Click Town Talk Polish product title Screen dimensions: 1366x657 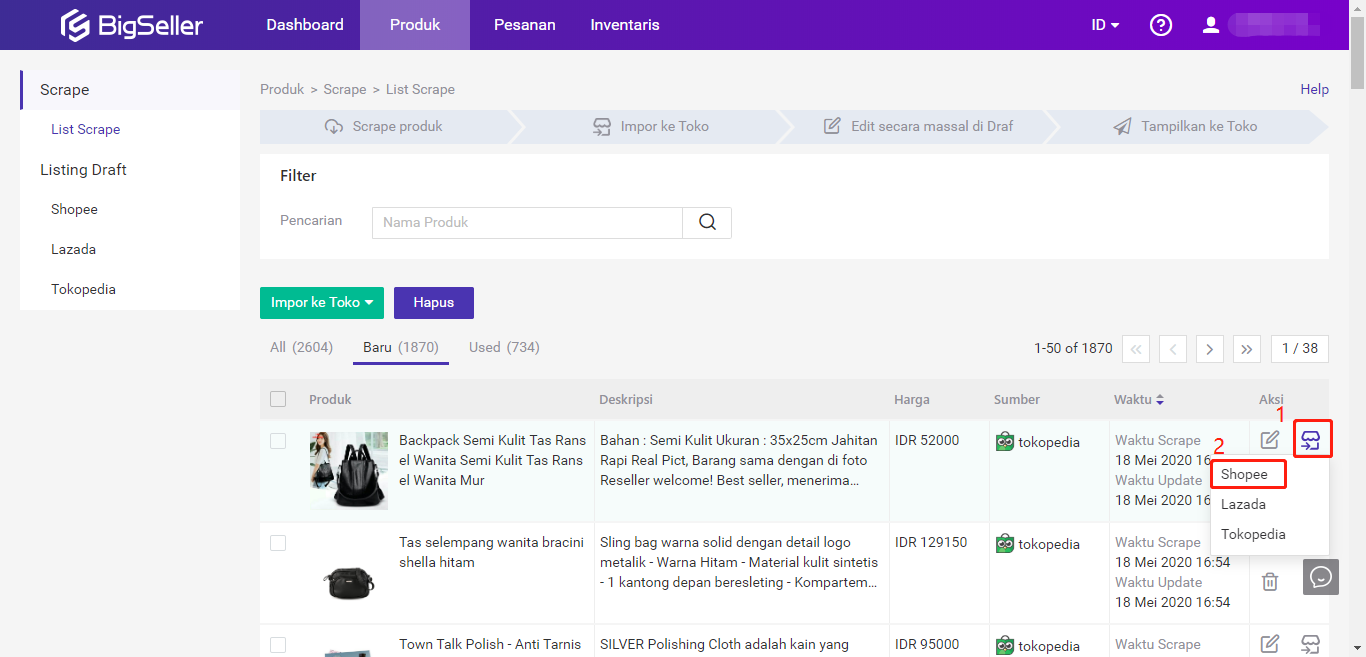492,645
